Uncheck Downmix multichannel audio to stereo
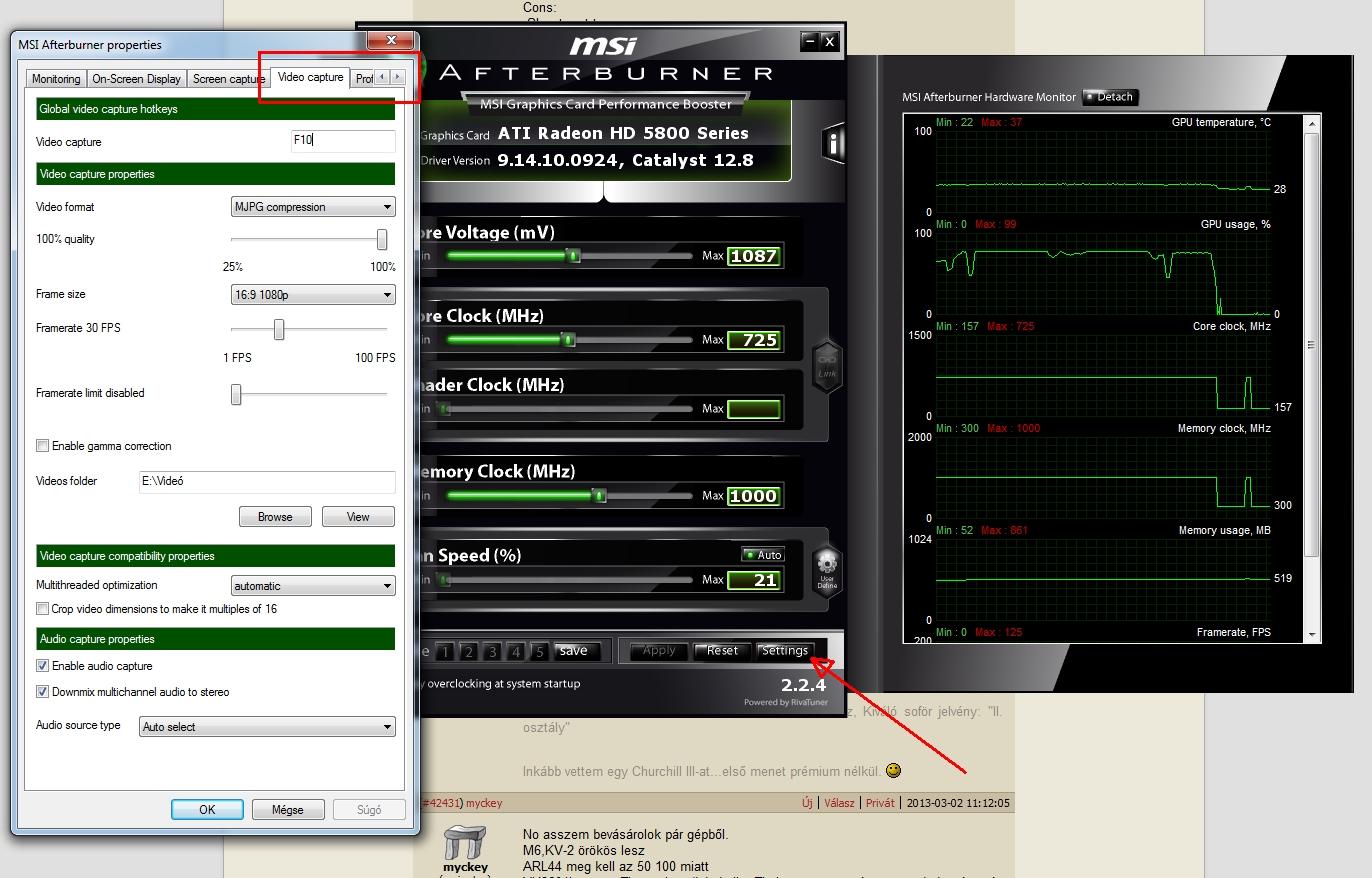 pyautogui.click(x=42, y=692)
